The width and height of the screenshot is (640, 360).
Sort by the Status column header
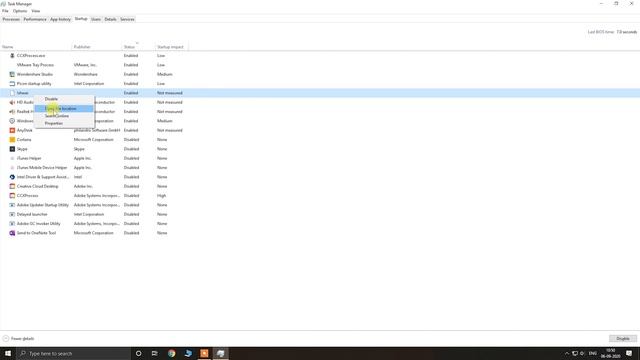(x=138, y=47)
